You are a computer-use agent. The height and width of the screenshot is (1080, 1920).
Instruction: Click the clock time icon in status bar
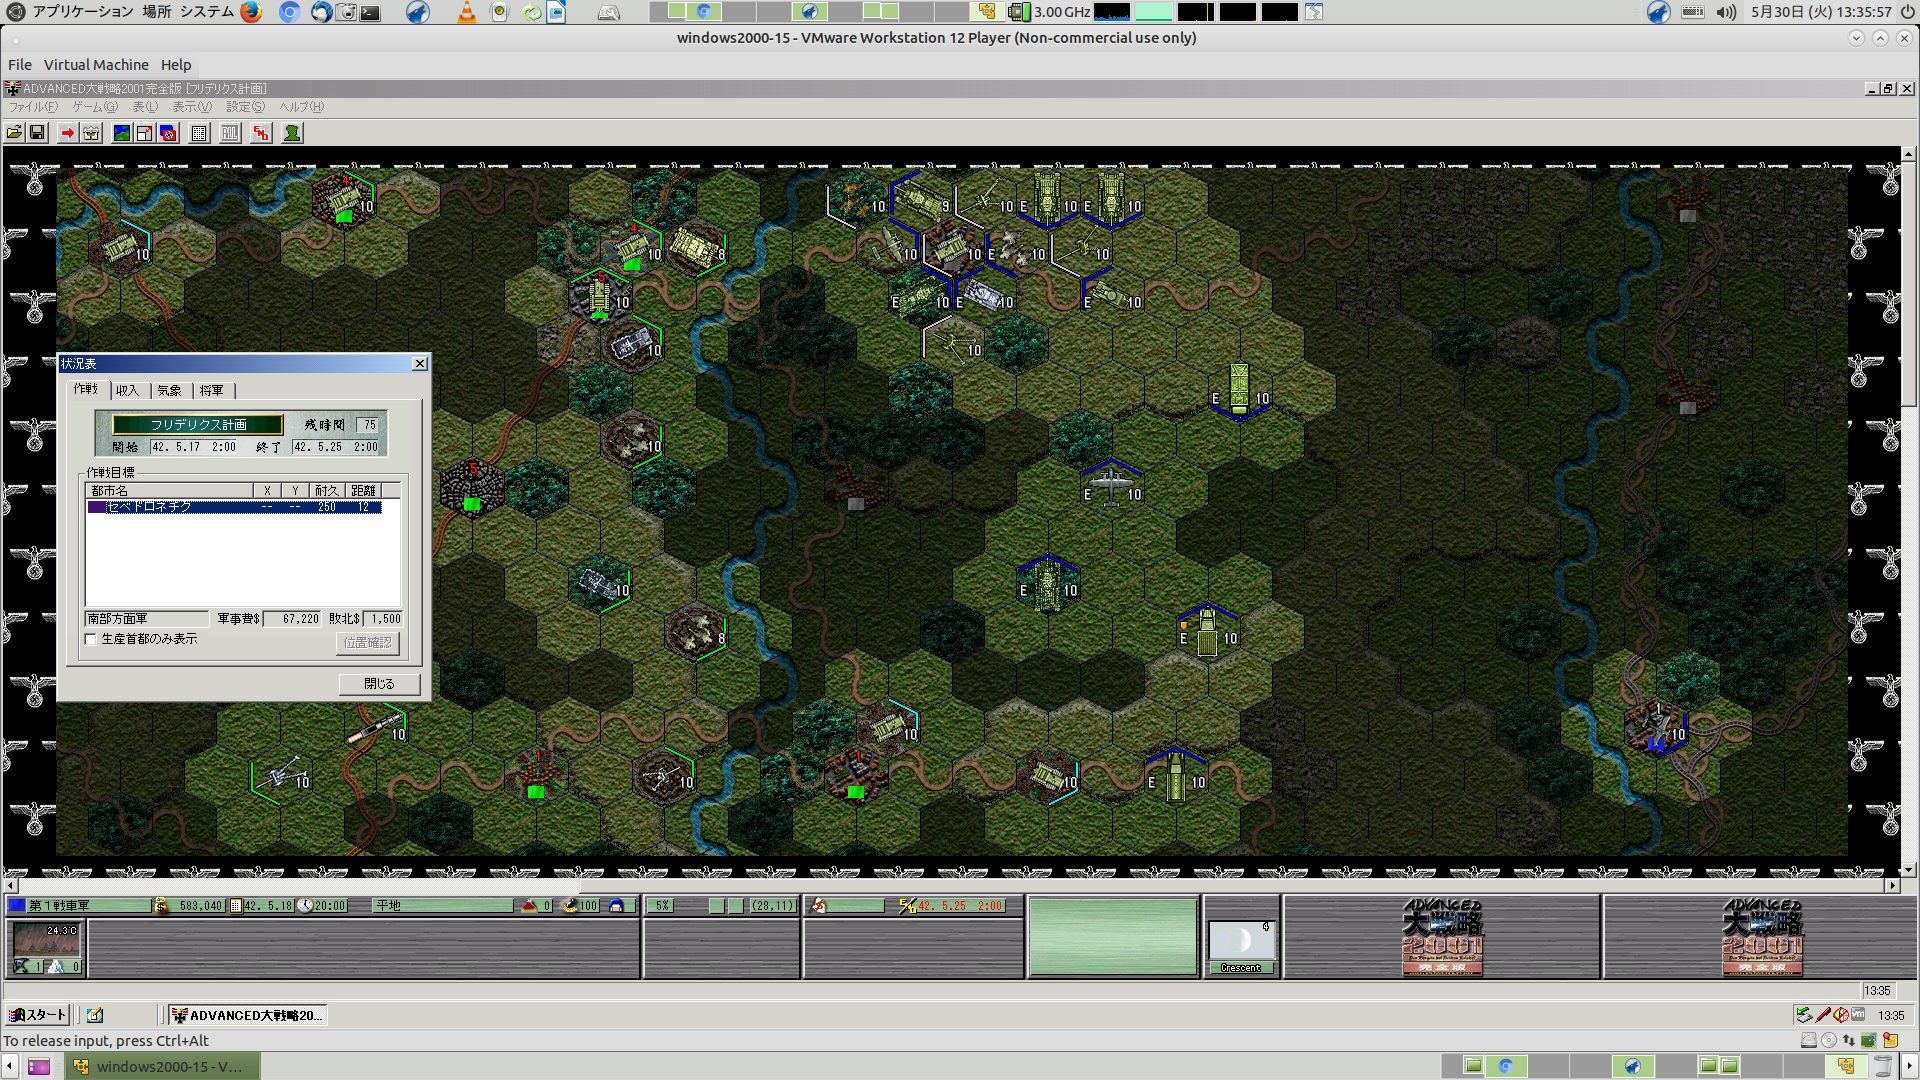304,906
